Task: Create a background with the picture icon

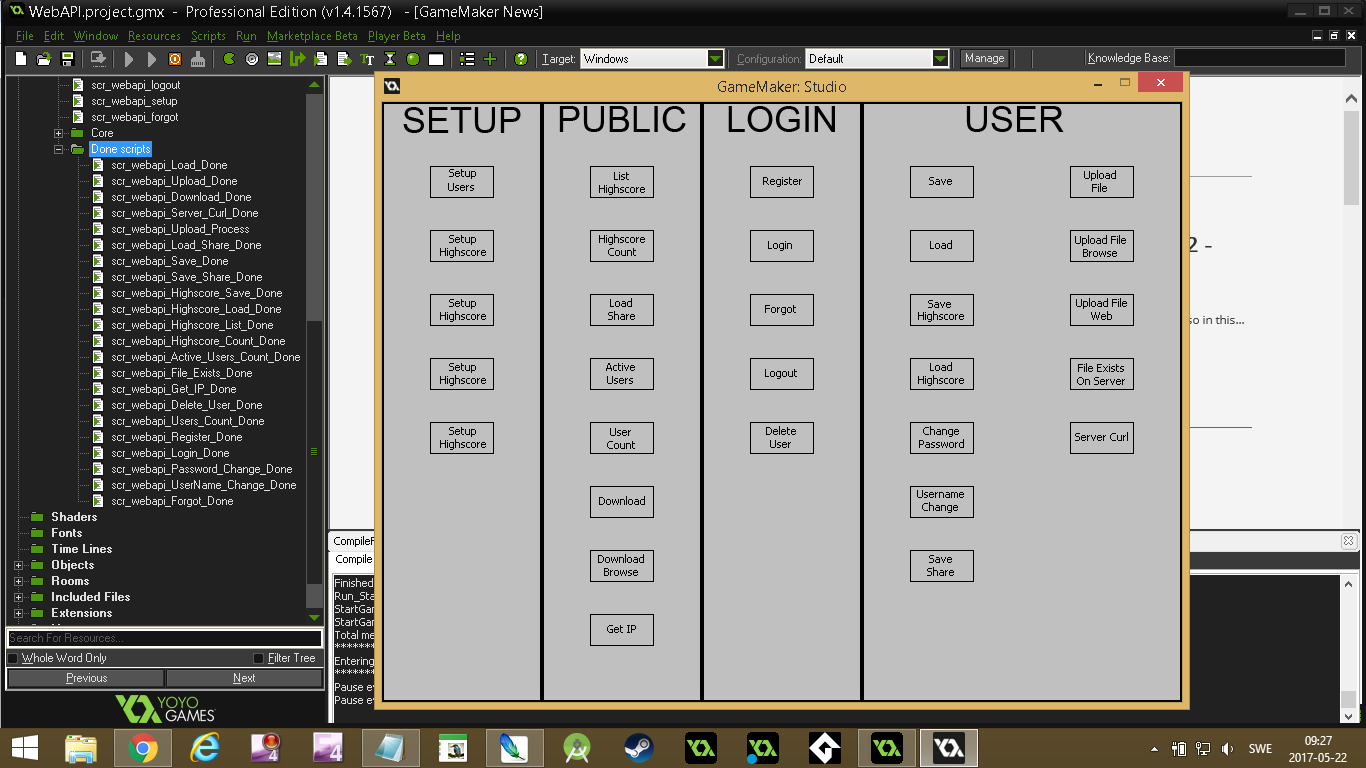Action: tap(275, 59)
